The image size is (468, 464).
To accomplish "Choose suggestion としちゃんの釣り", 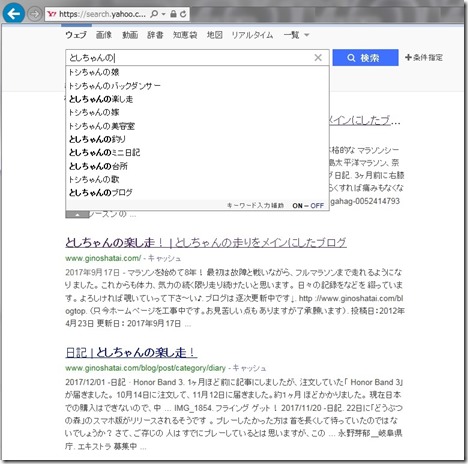I will [x=197, y=139].
